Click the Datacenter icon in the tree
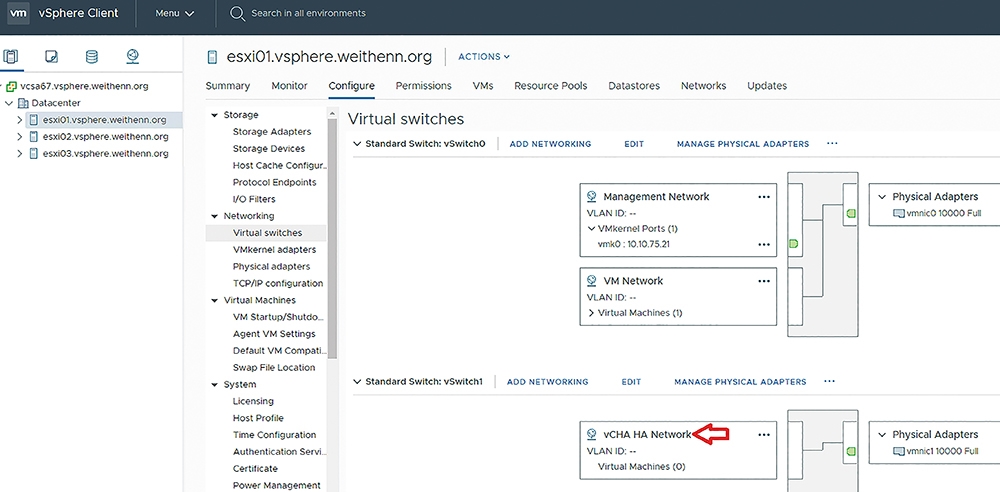This screenshot has width=1000, height=492. 24,103
